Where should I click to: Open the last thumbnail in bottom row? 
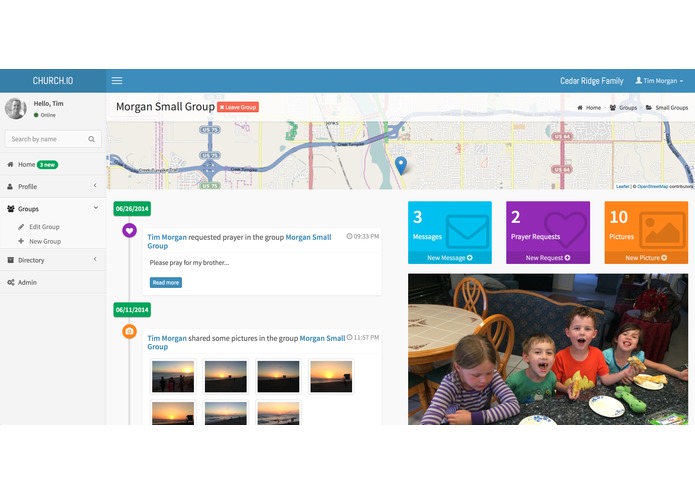(x=278, y=412)
